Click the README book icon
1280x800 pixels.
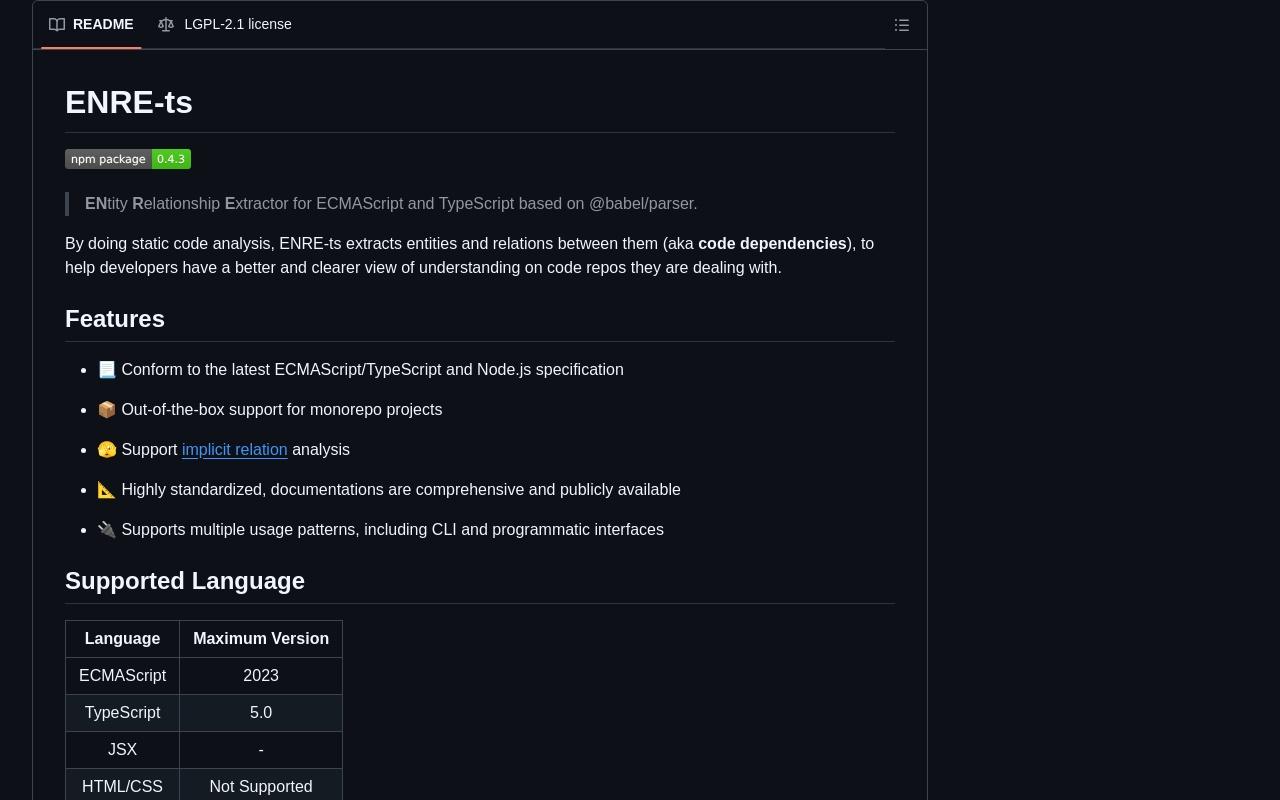[57, 24]
